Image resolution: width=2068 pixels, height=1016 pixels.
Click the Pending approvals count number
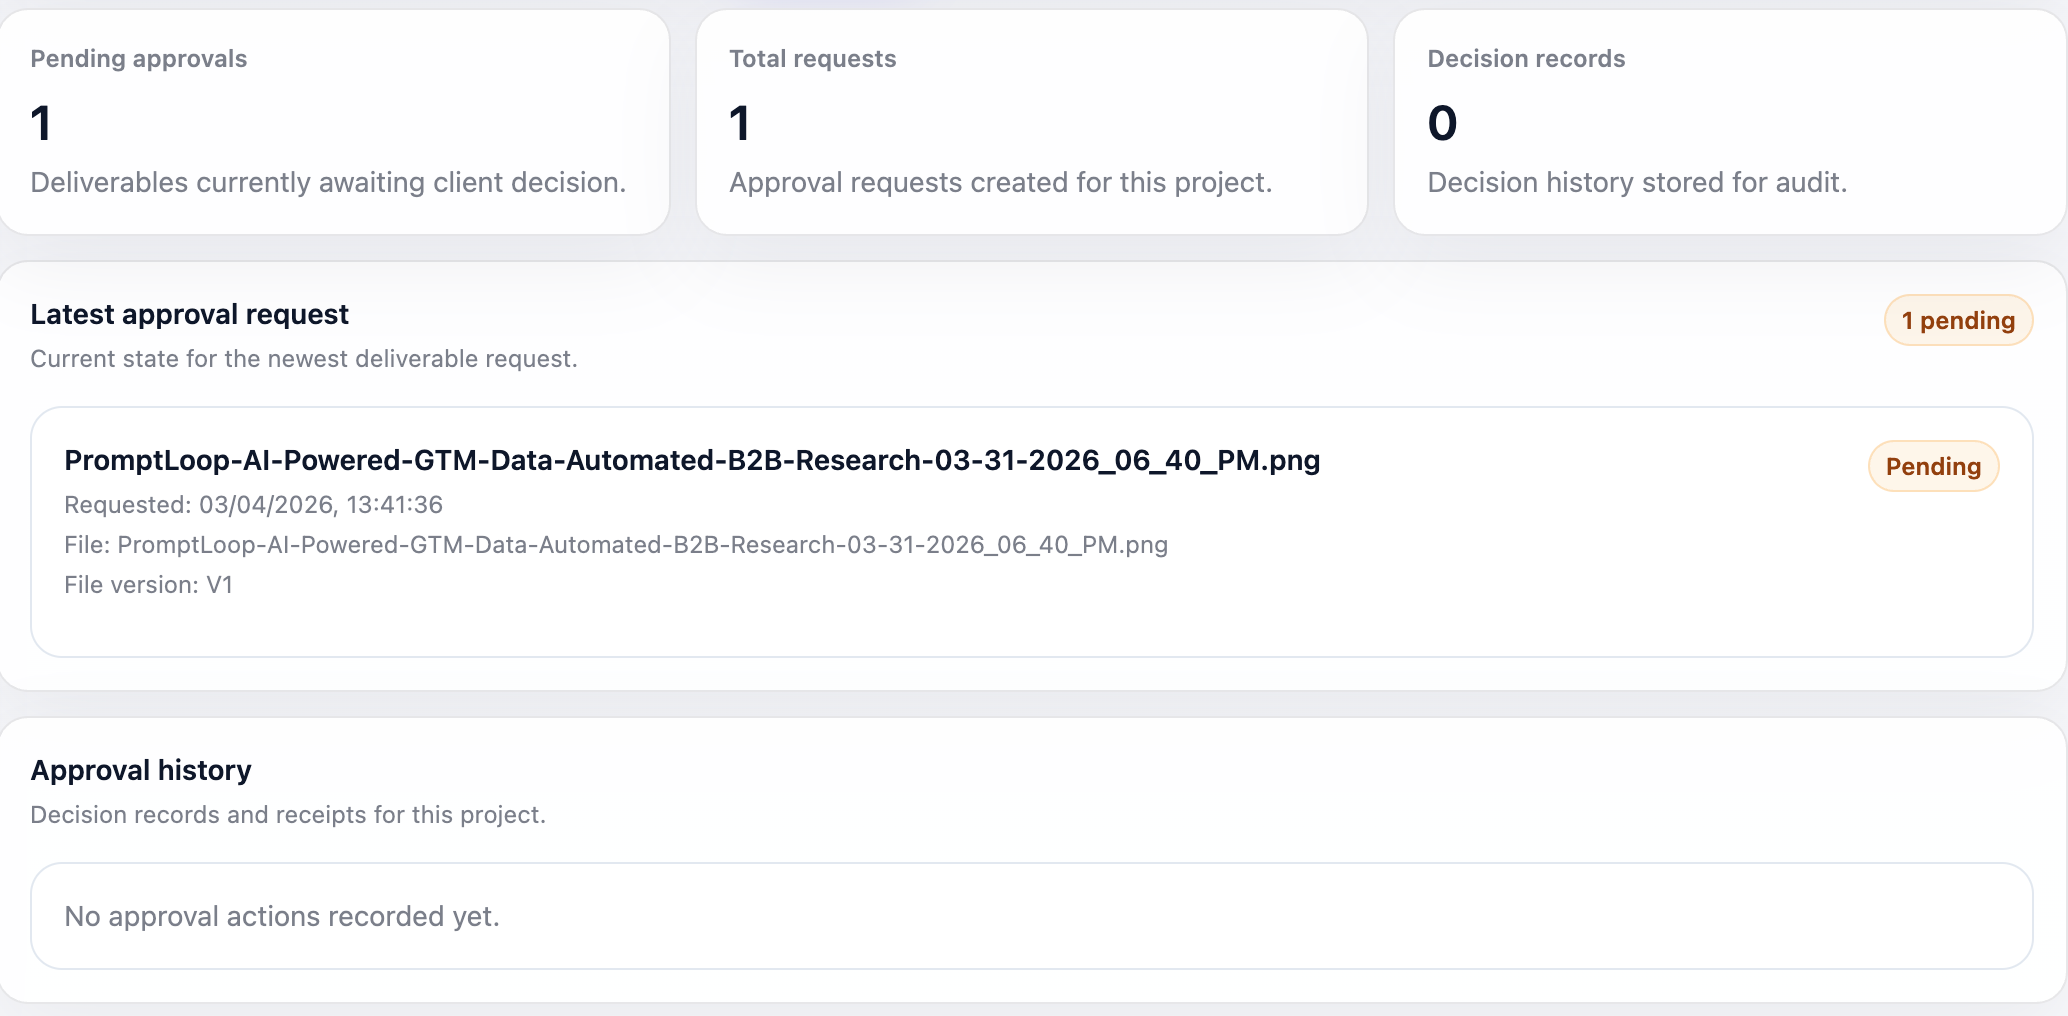coord(41,124)
